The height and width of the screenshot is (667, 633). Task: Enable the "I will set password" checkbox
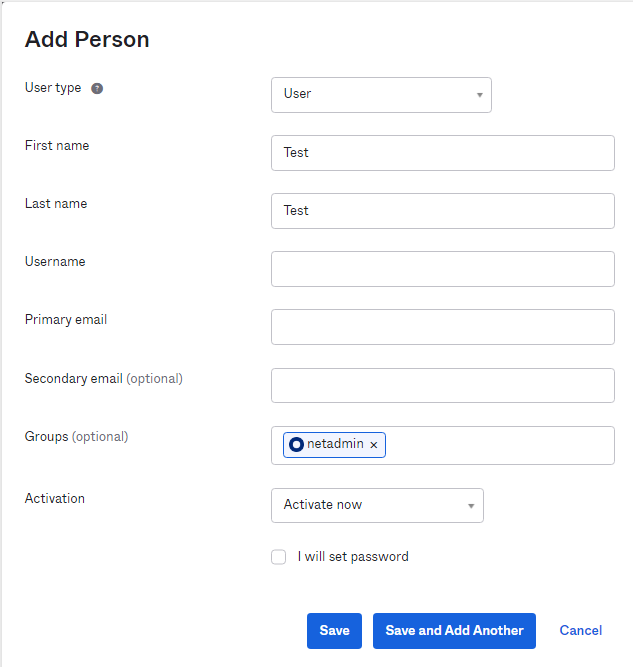tap(279, 557)
